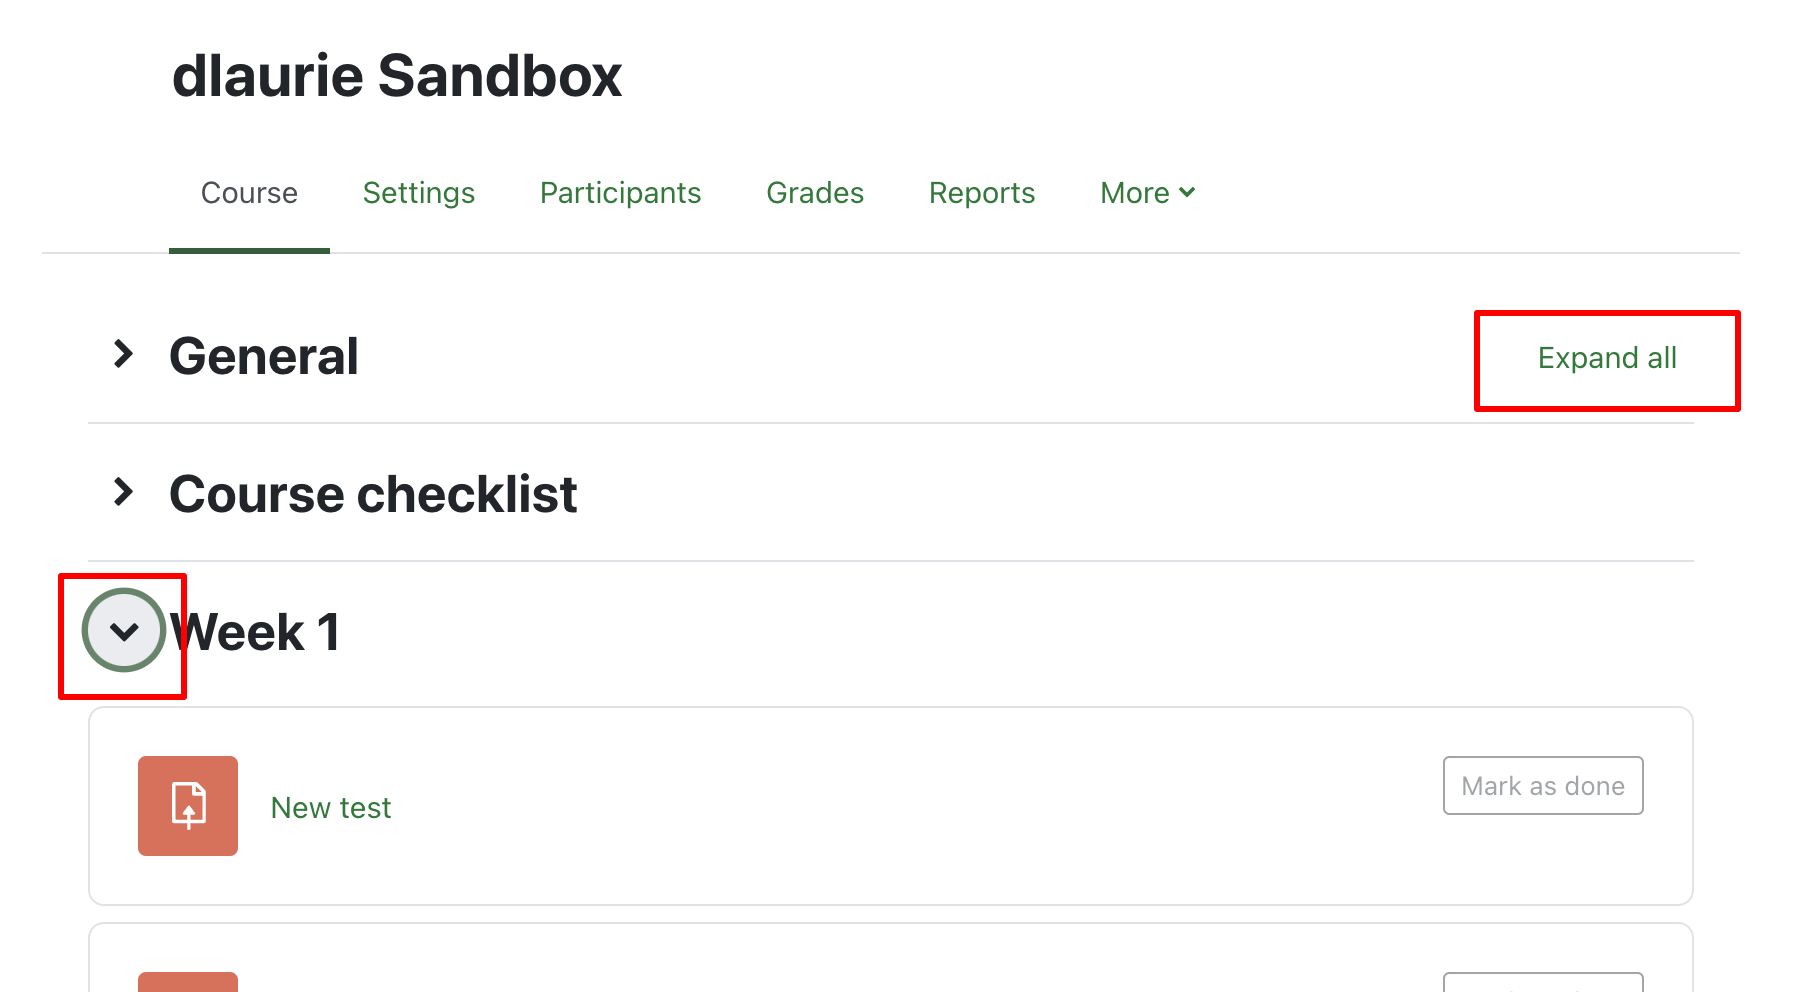Click the General section title
The image size is (1814, 992).
tap(264, 357)
